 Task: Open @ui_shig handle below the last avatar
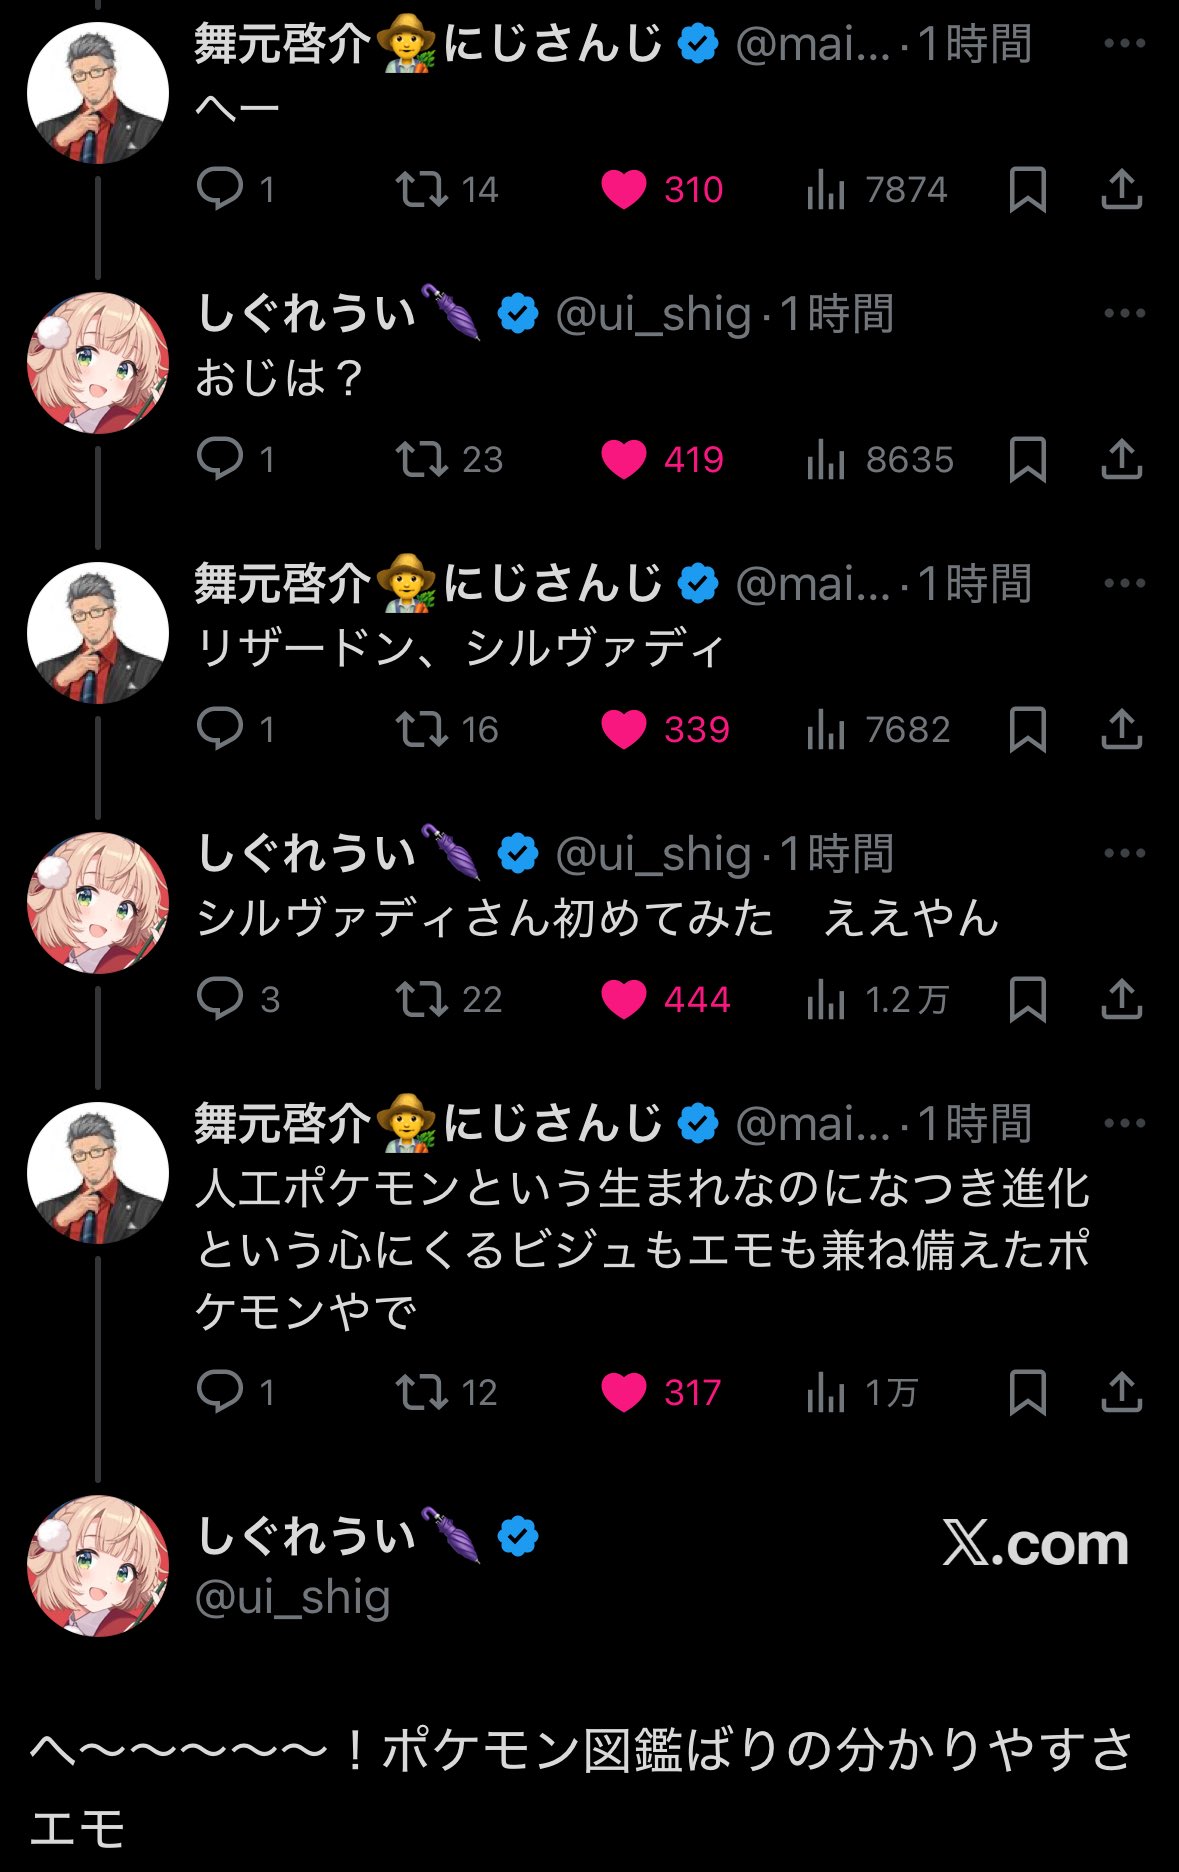[x=292, y=1597]
